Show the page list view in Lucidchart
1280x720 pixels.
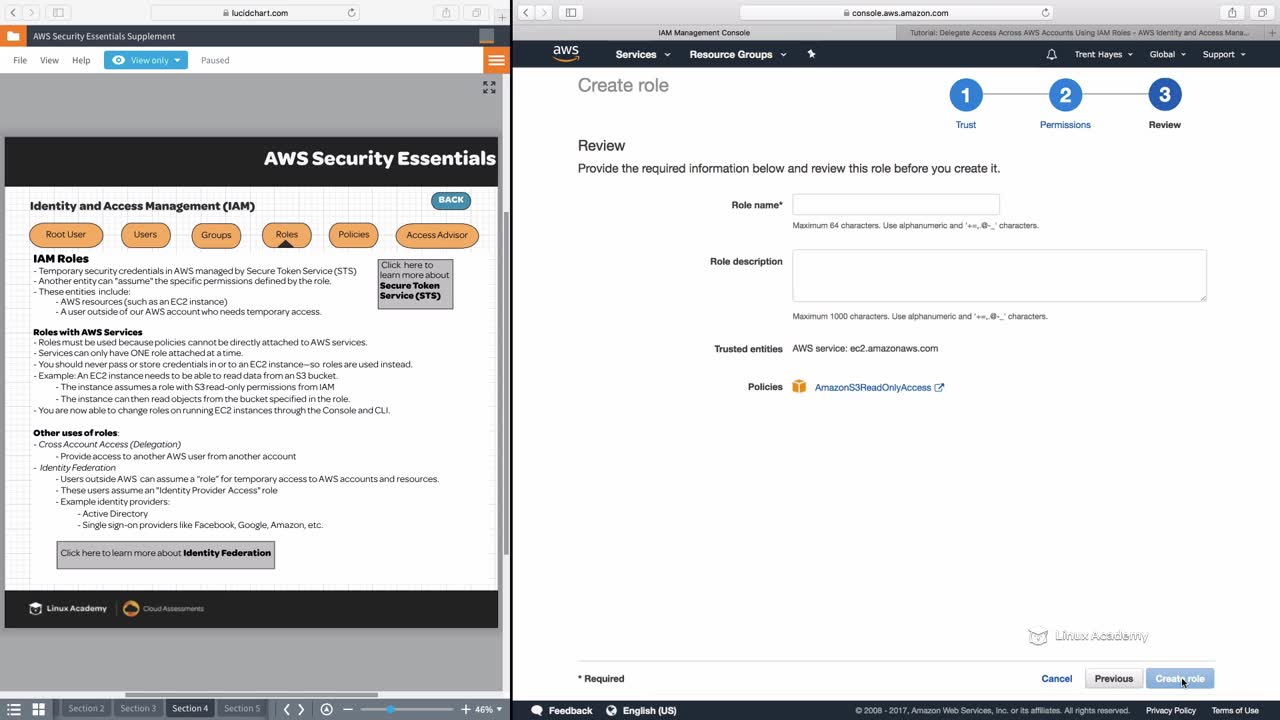click(x=14, y=709)
